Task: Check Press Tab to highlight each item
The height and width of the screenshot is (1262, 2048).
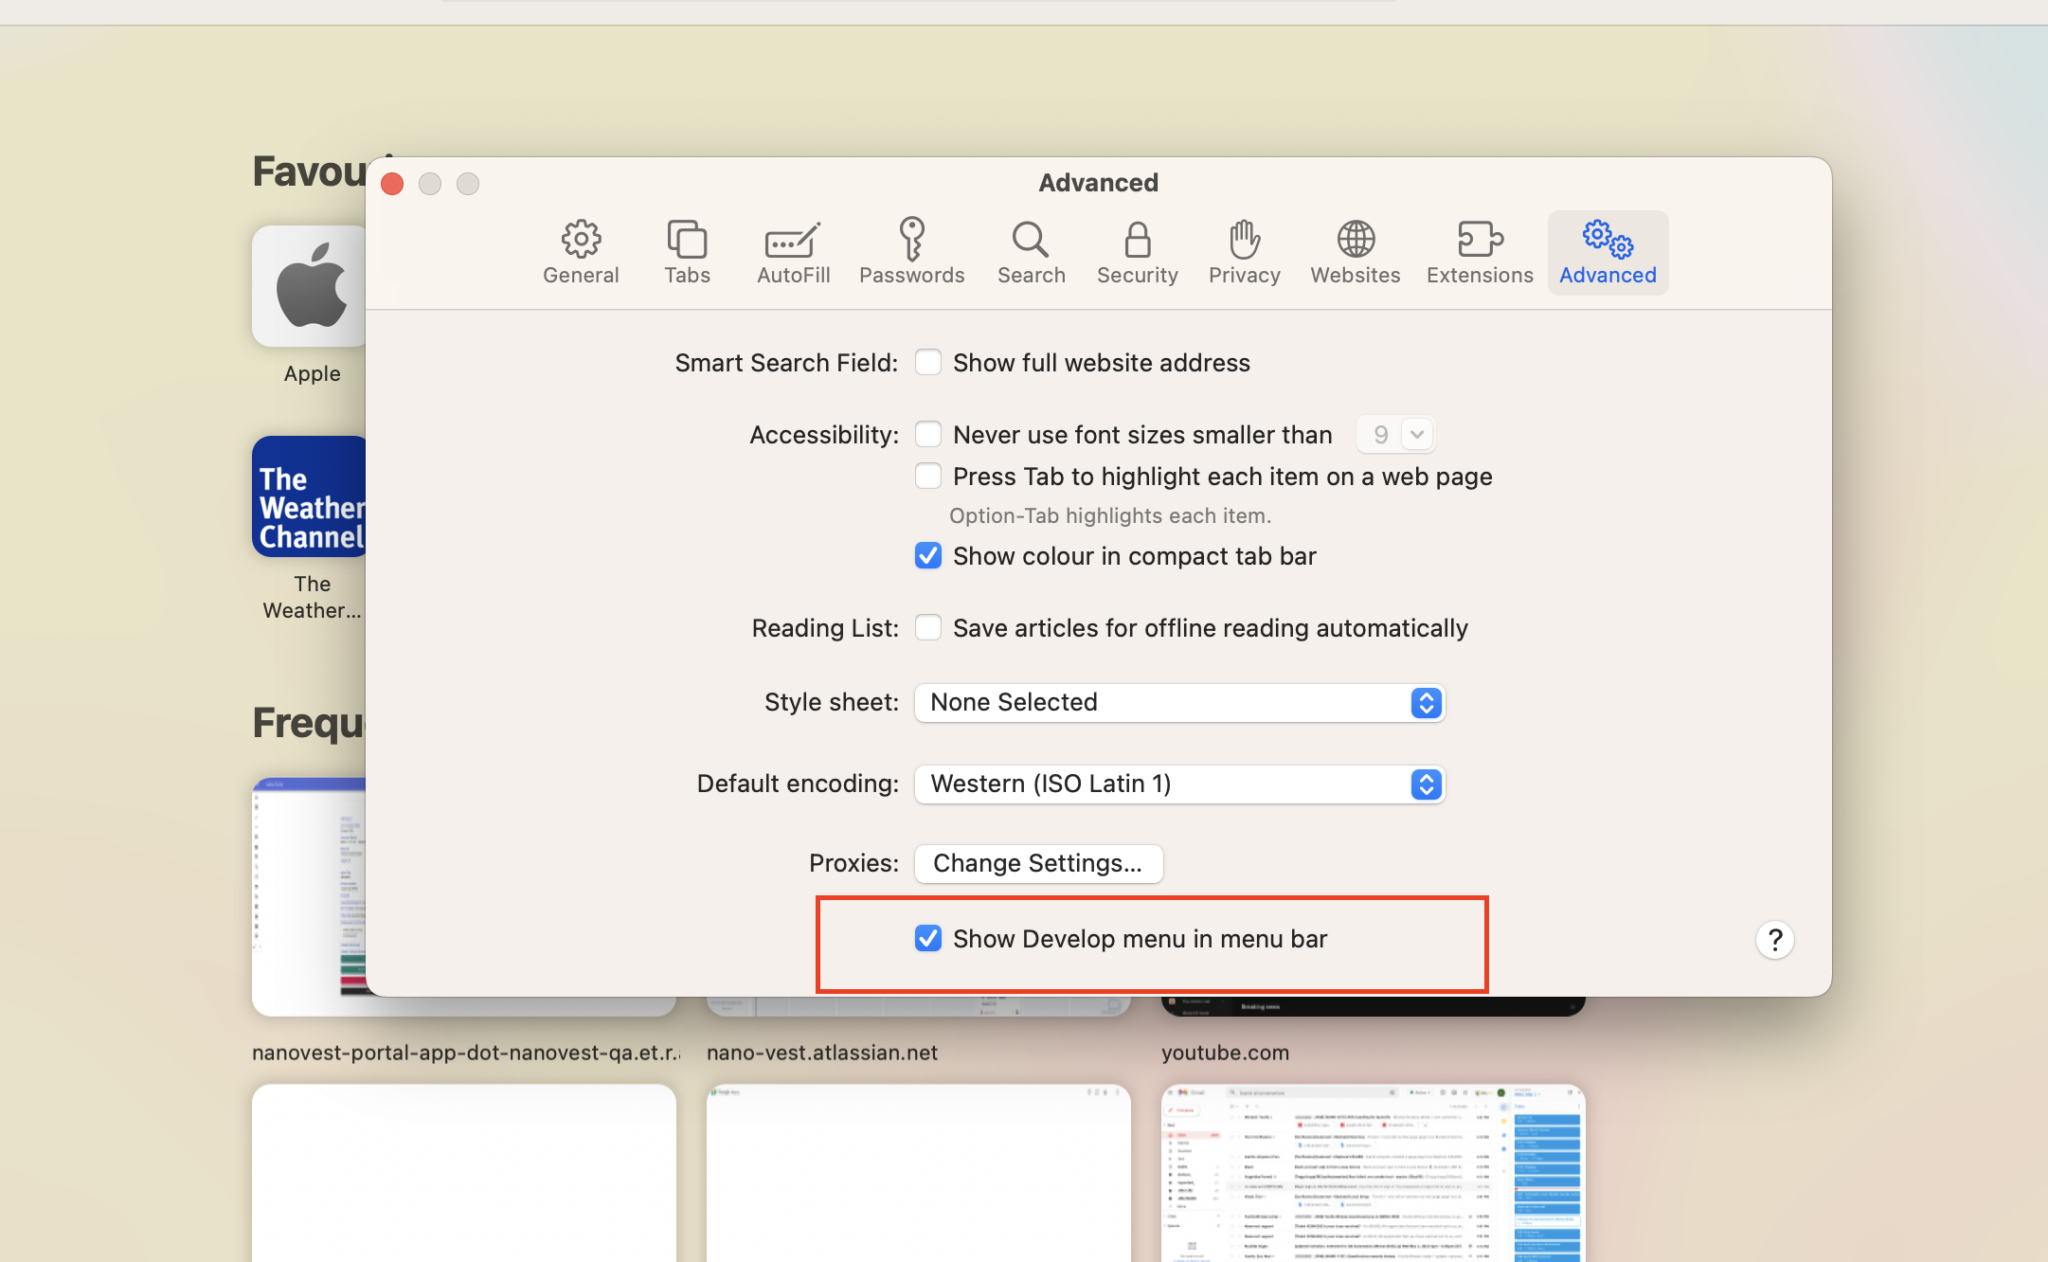Action: (x=928, y=476)
